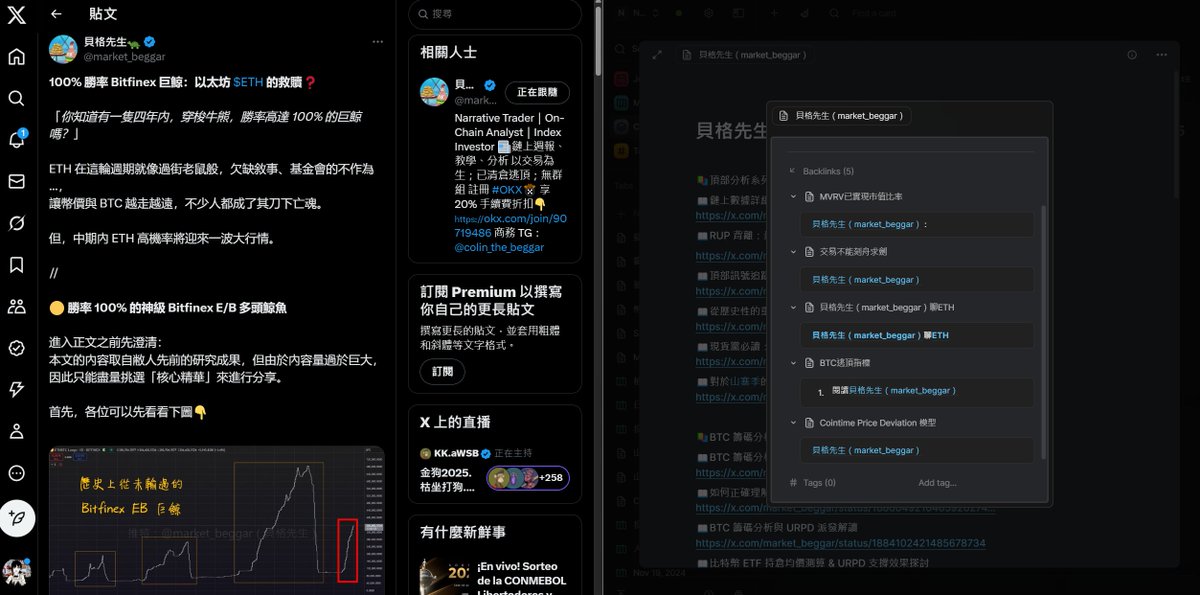
Task: Collapse the Backlinks (5) section
Action: click(793, 172)
